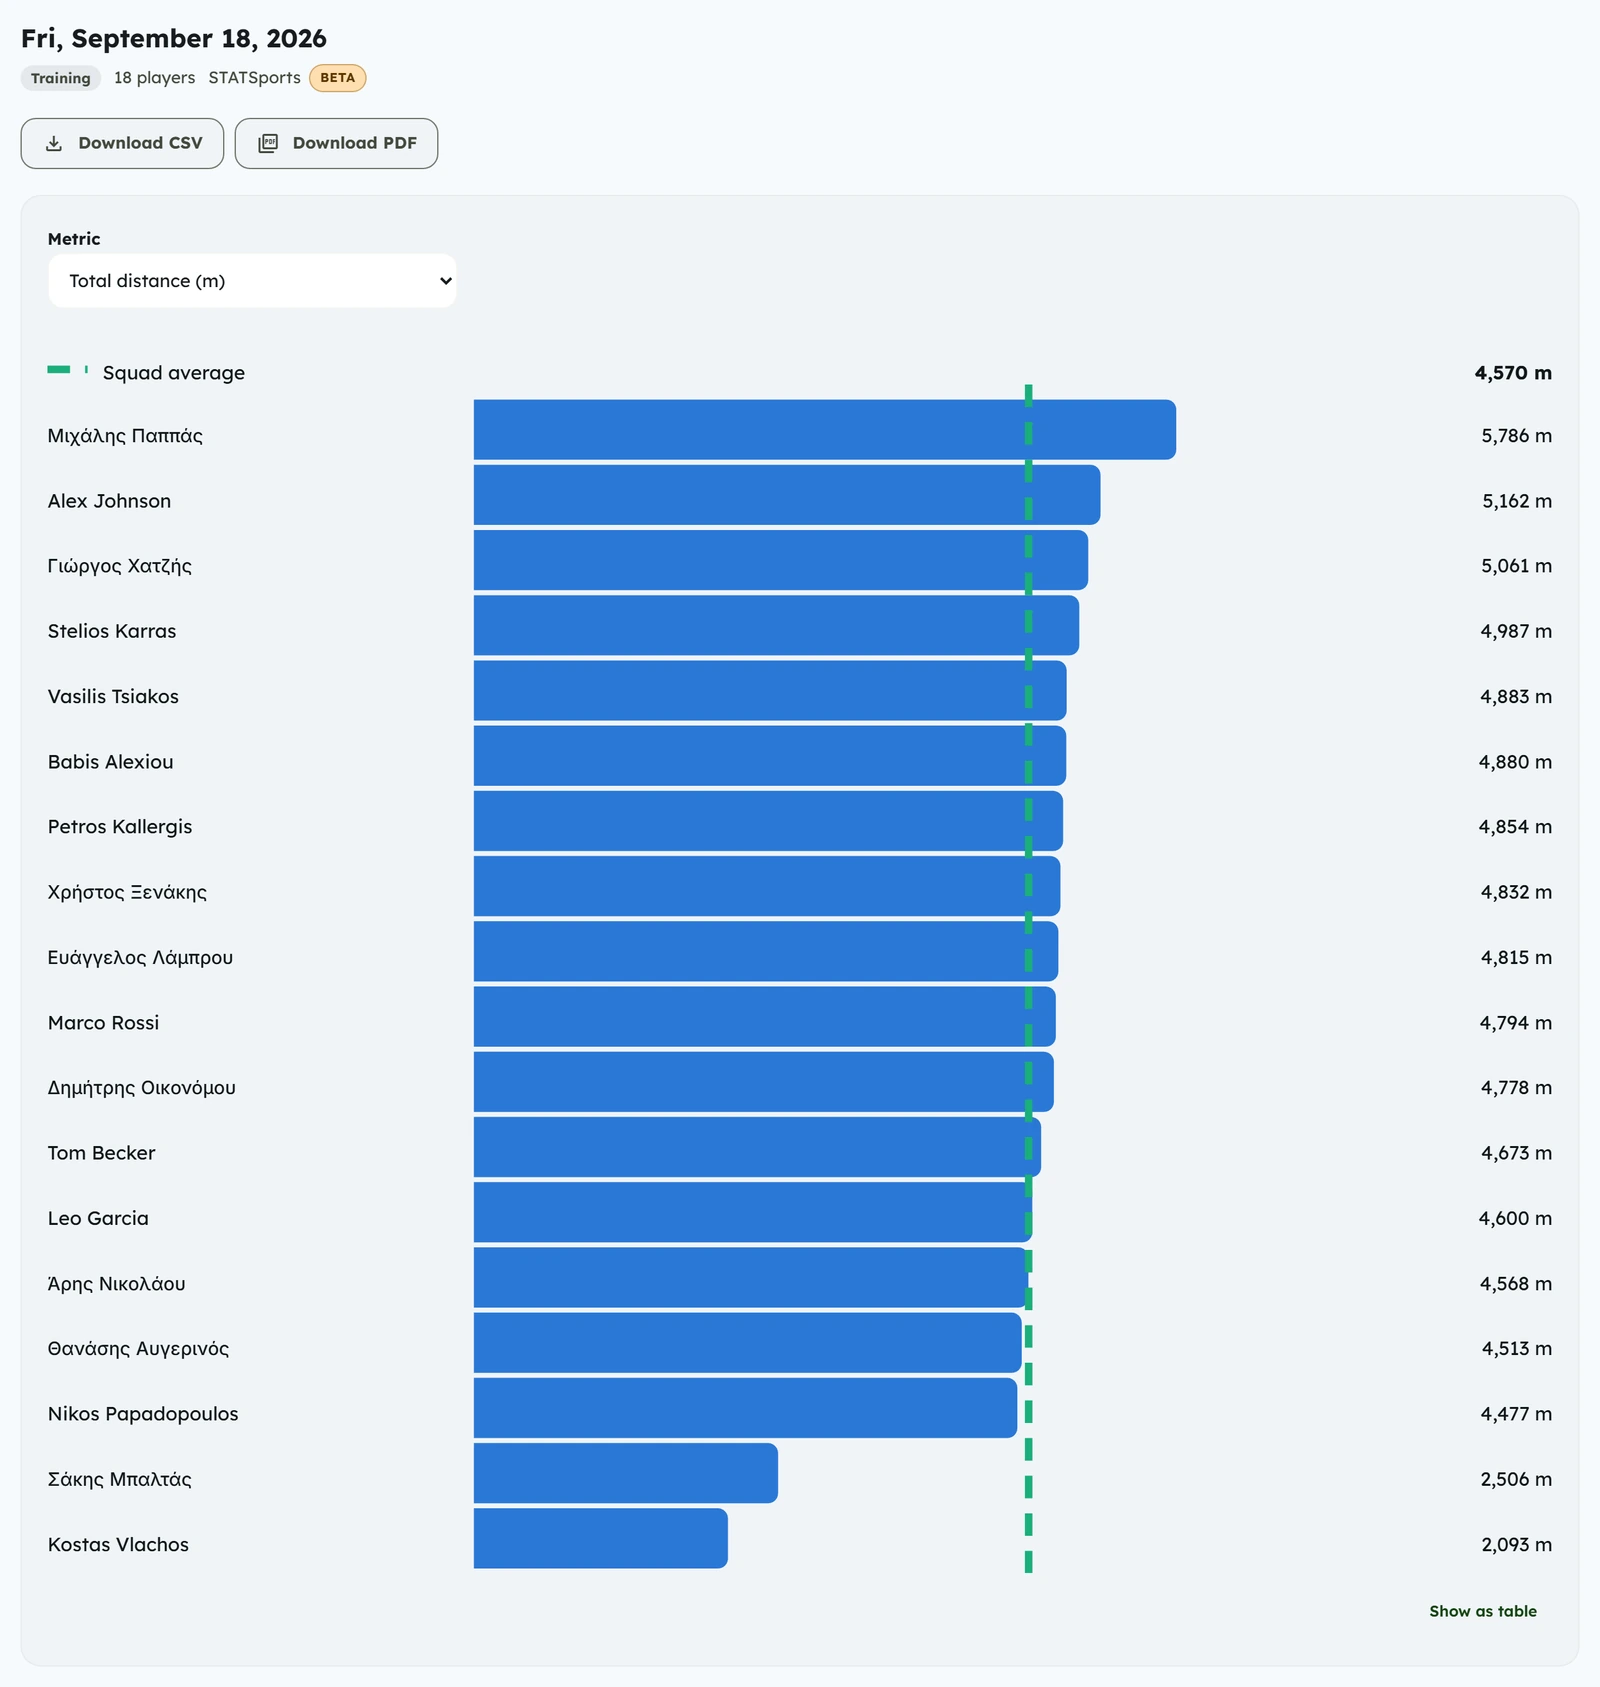Click player name Δημήτρης Οικονόμου
Viewport: 1600px width, 1687px height.
[142, 1088]
